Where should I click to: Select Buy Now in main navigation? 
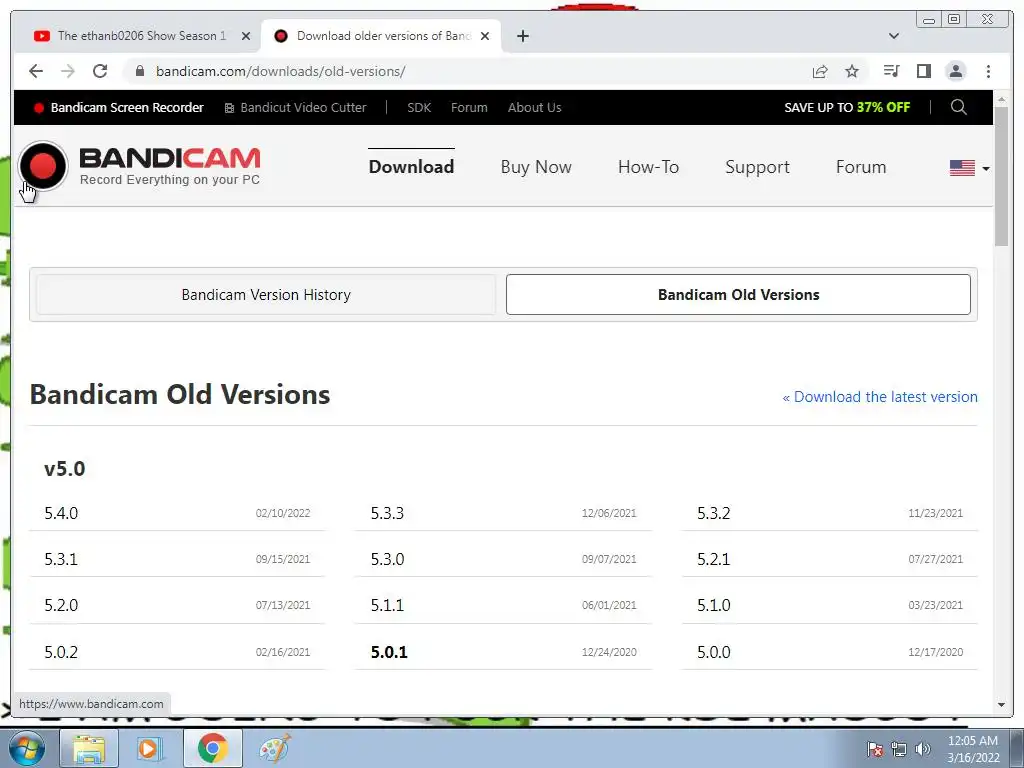pos(536,167)
